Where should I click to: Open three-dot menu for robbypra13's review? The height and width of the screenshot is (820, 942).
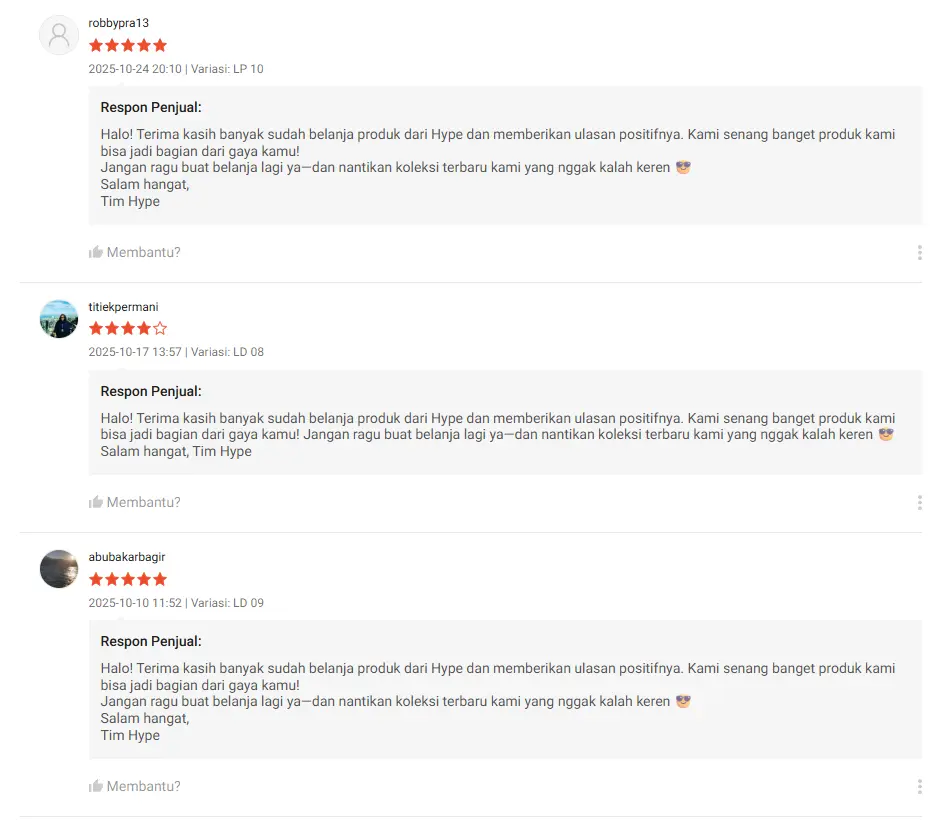919,253
